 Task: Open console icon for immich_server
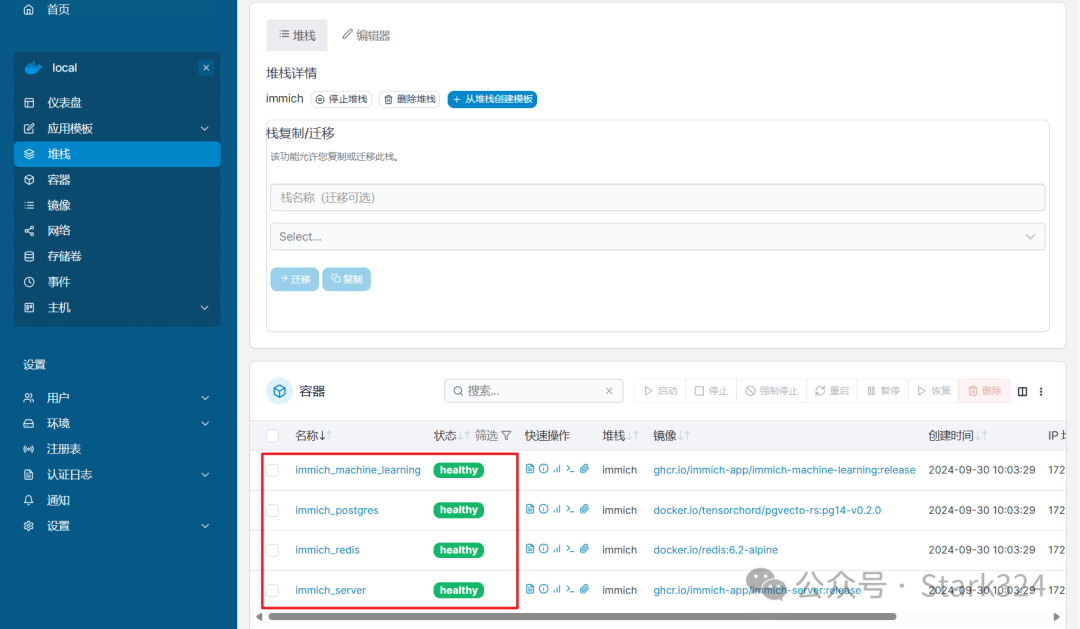click(570, 589)
